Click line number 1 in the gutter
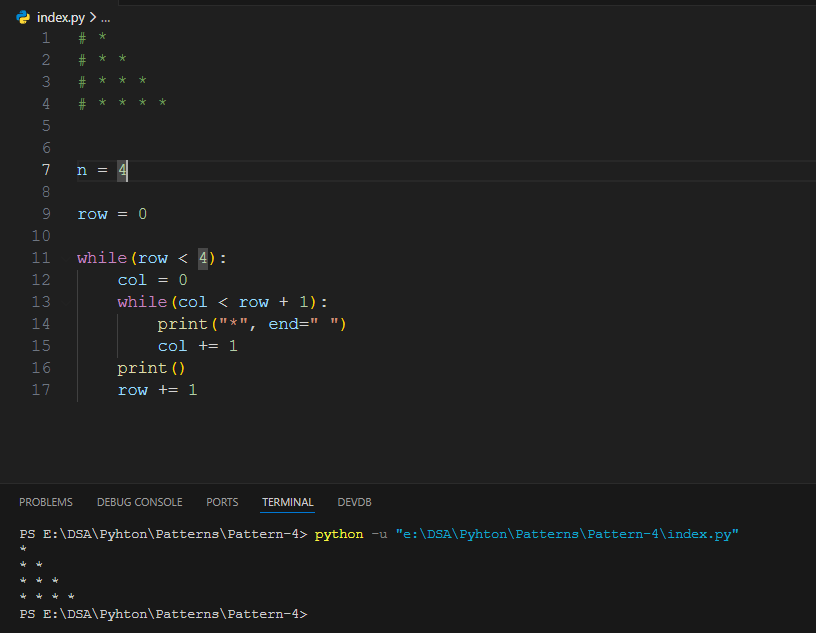 tap(46, 37)
